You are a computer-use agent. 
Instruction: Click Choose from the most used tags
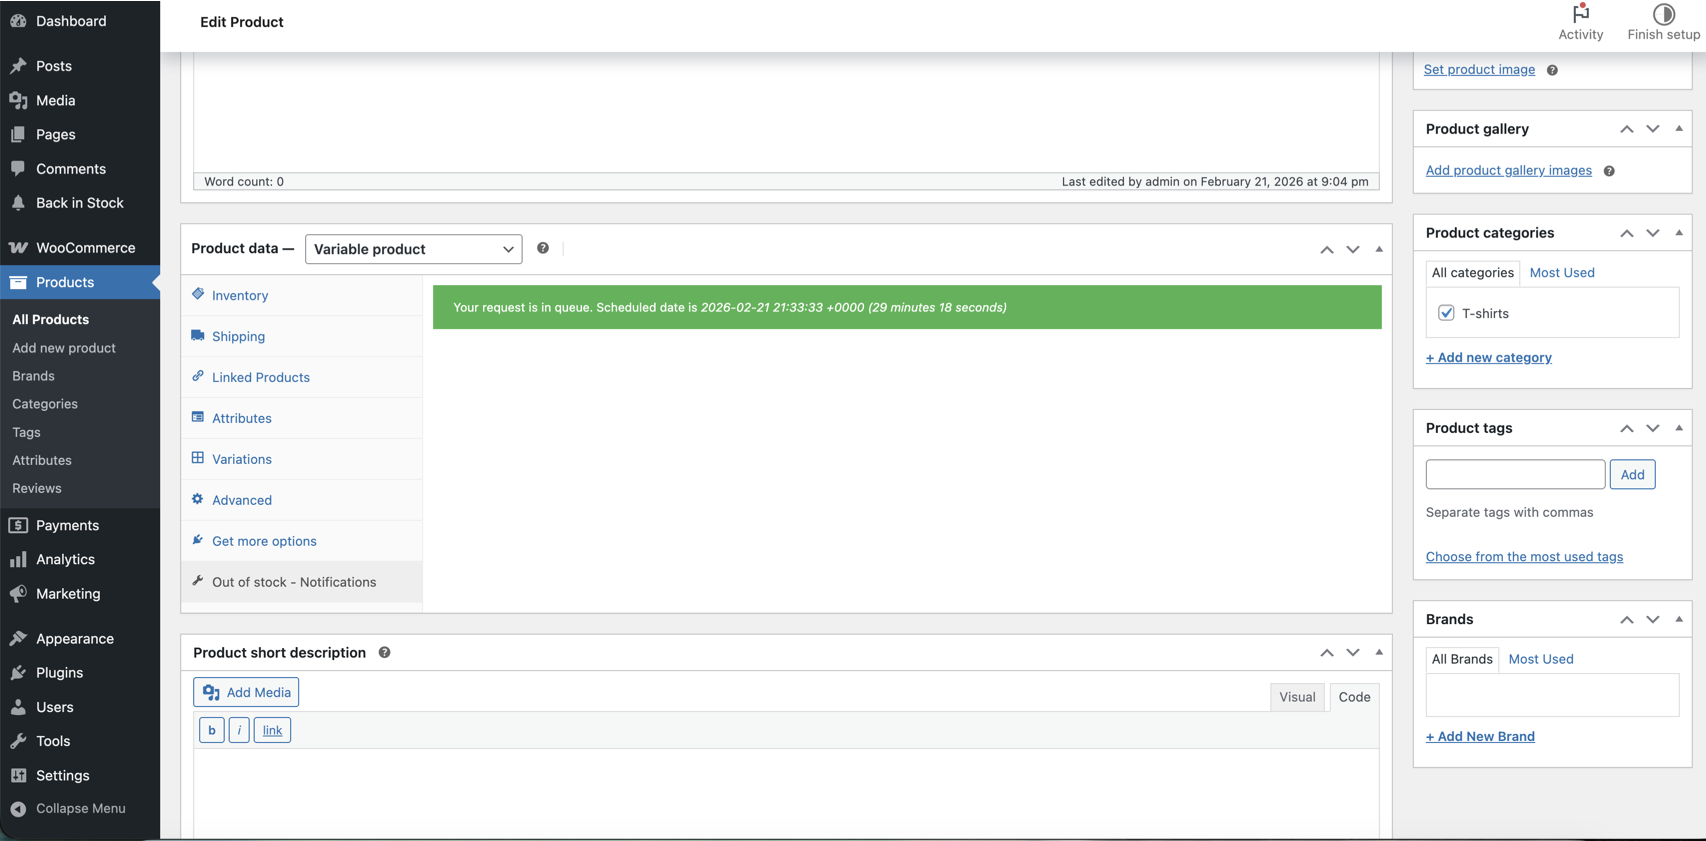(x=1524, y=556)
